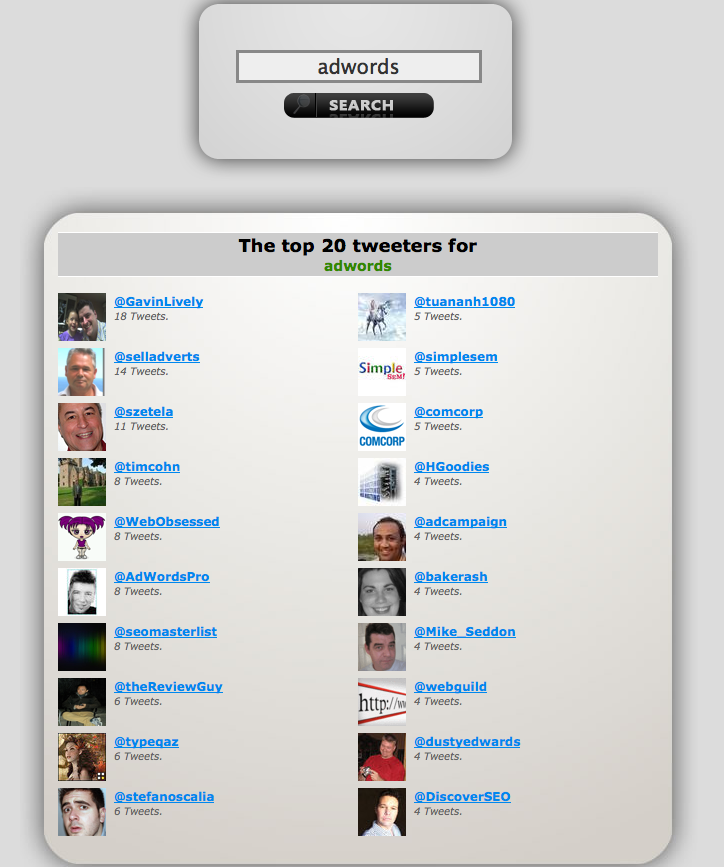The image size is (724, 867).
Task: Open the @stefanoscalia link
Action: coord(164,797)
